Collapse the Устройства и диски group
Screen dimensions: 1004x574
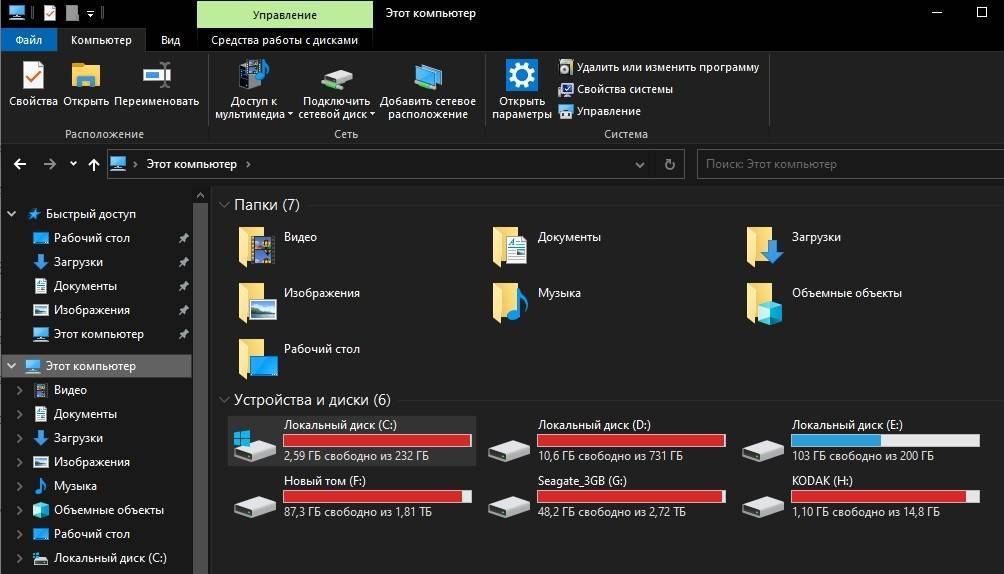coord(224,400)
